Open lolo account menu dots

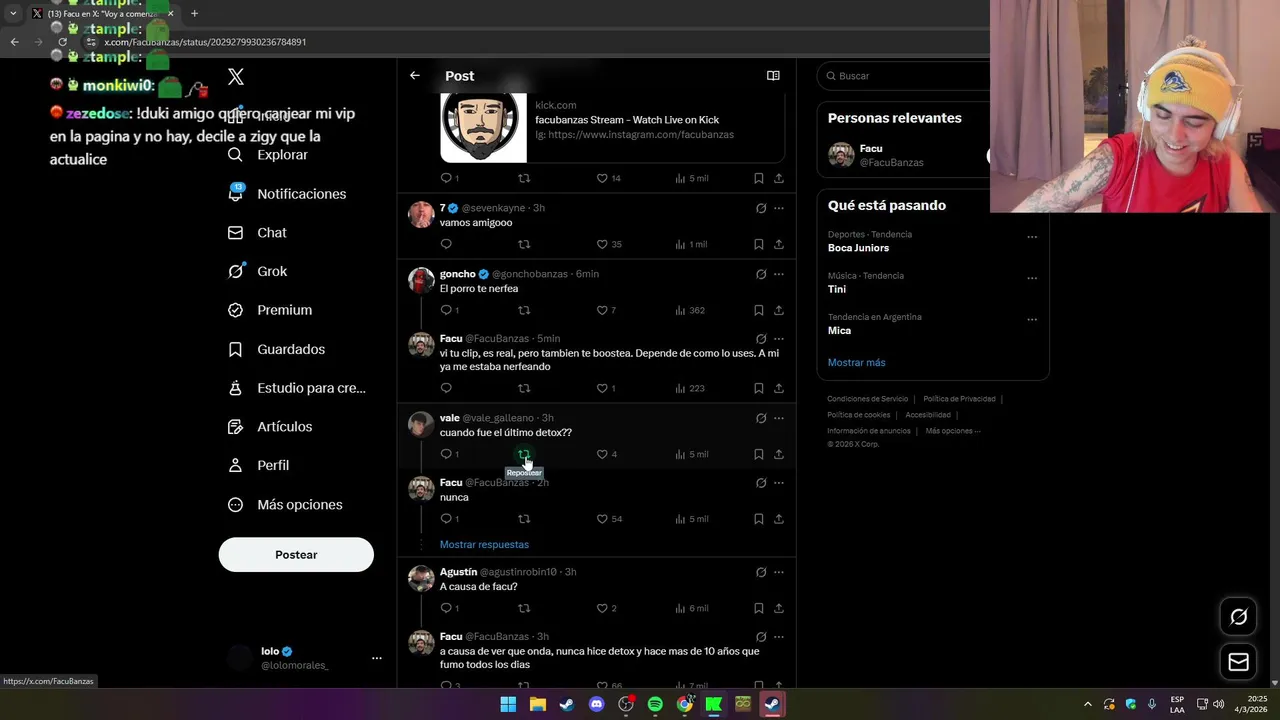[x=377, y=658]
